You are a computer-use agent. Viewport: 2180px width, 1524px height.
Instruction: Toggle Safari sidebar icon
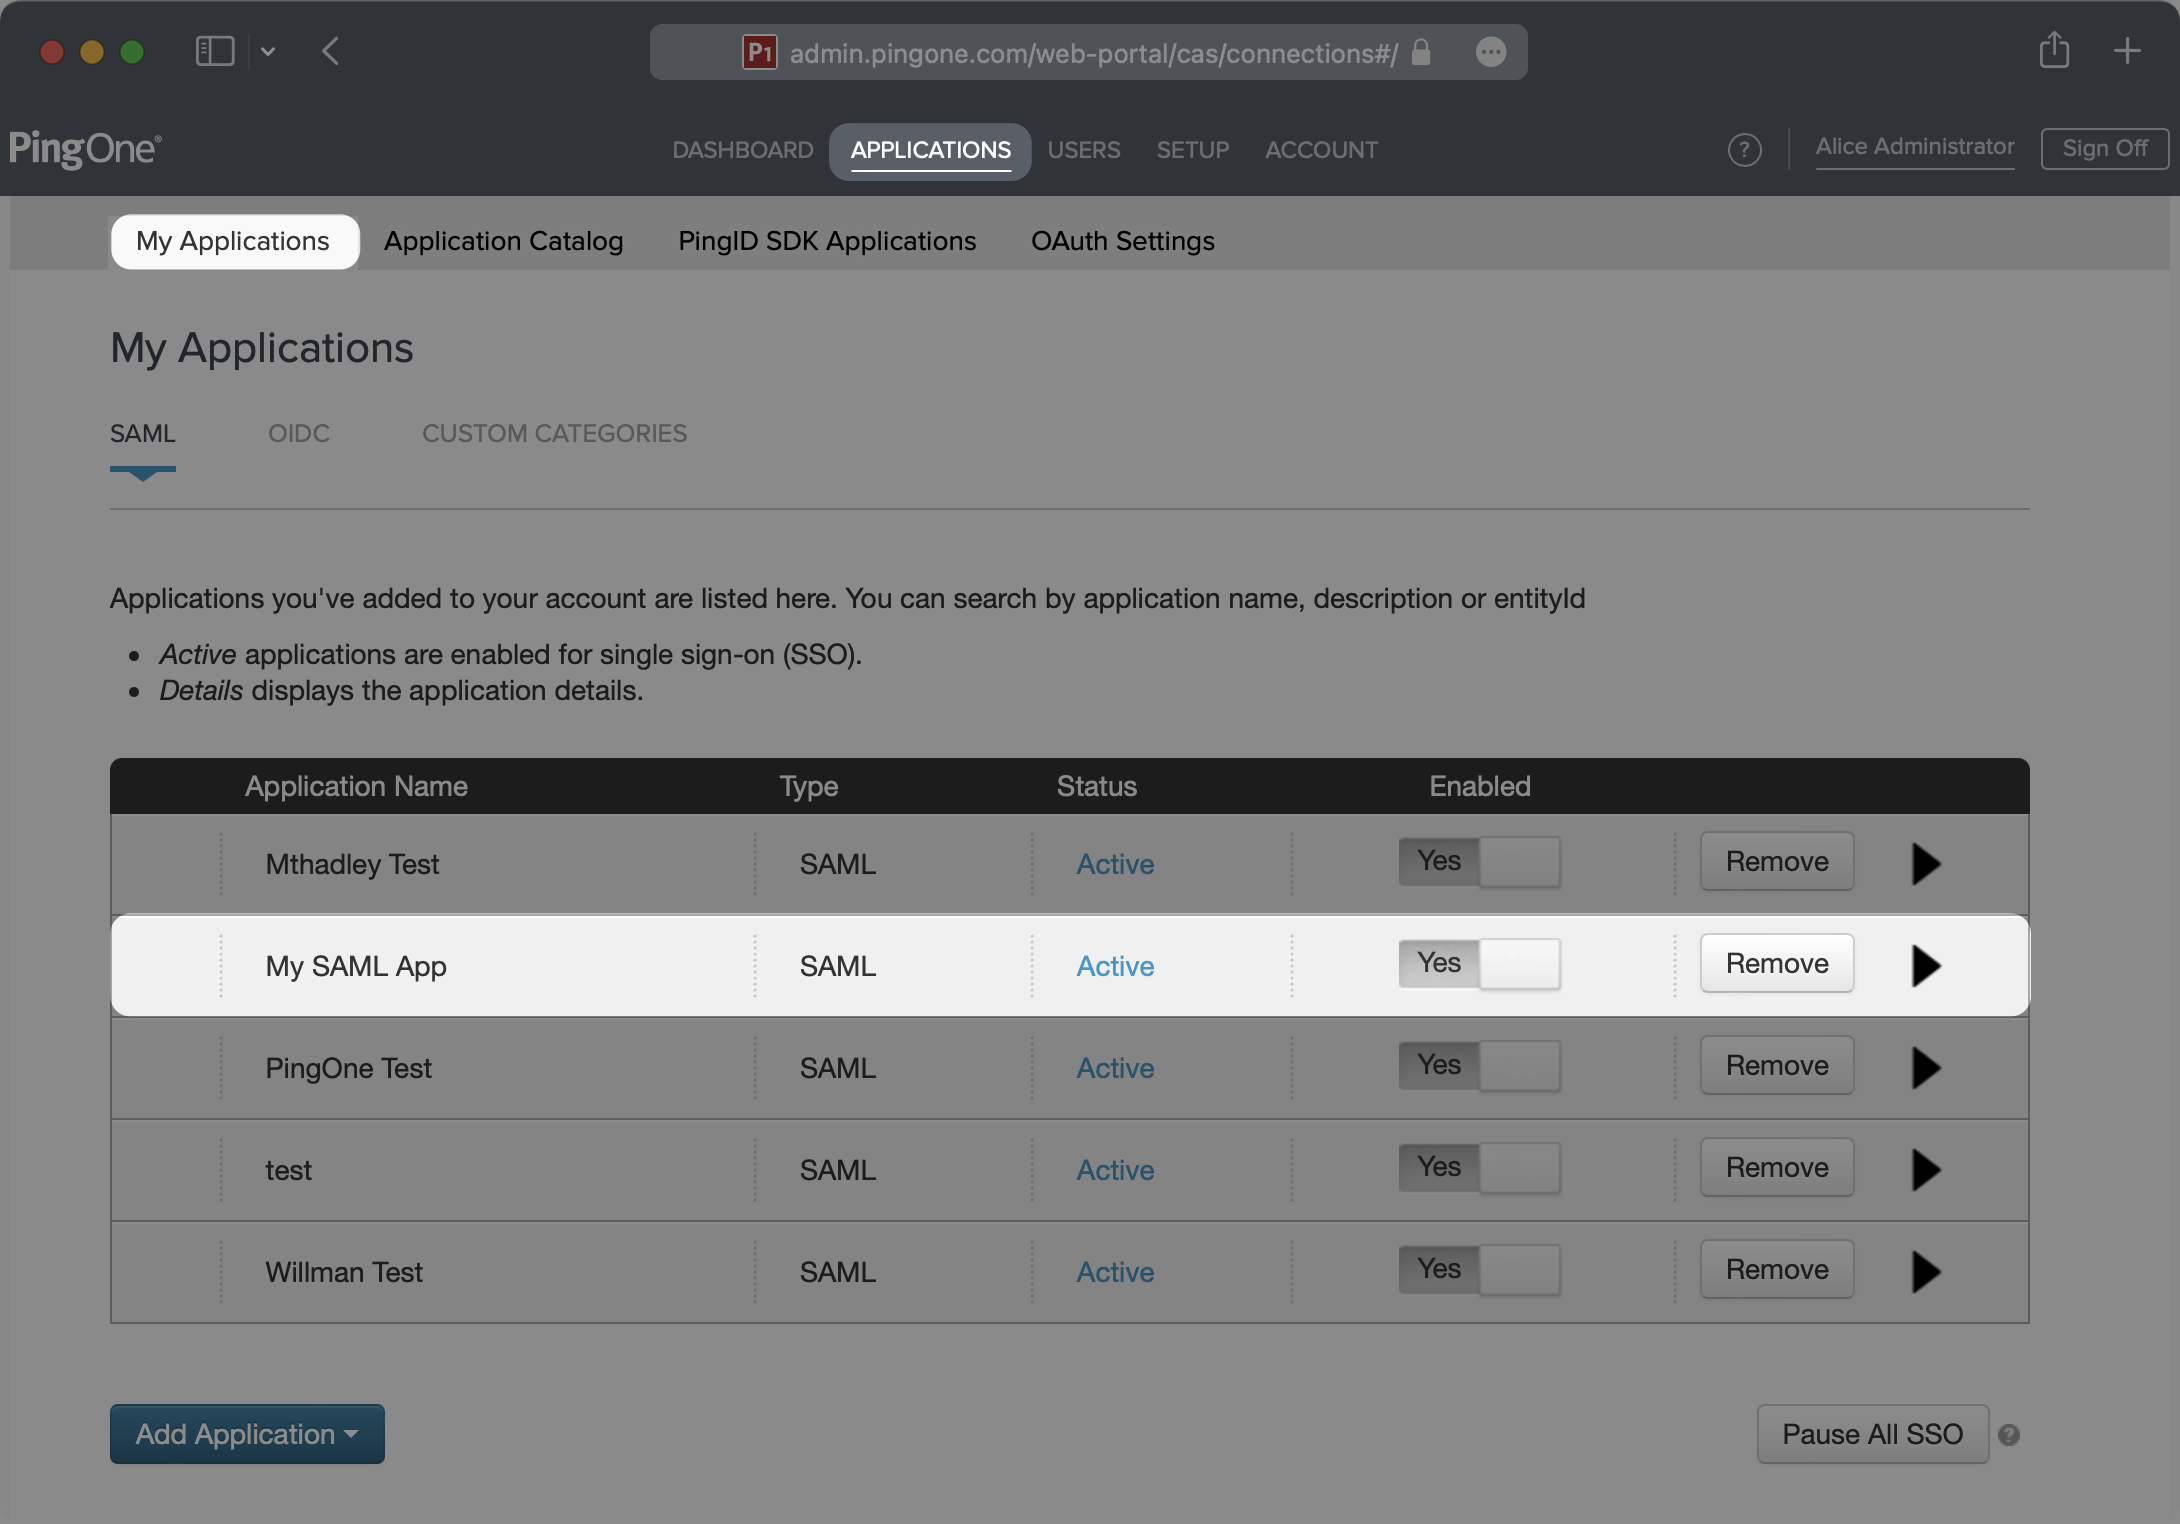point(214,51)
